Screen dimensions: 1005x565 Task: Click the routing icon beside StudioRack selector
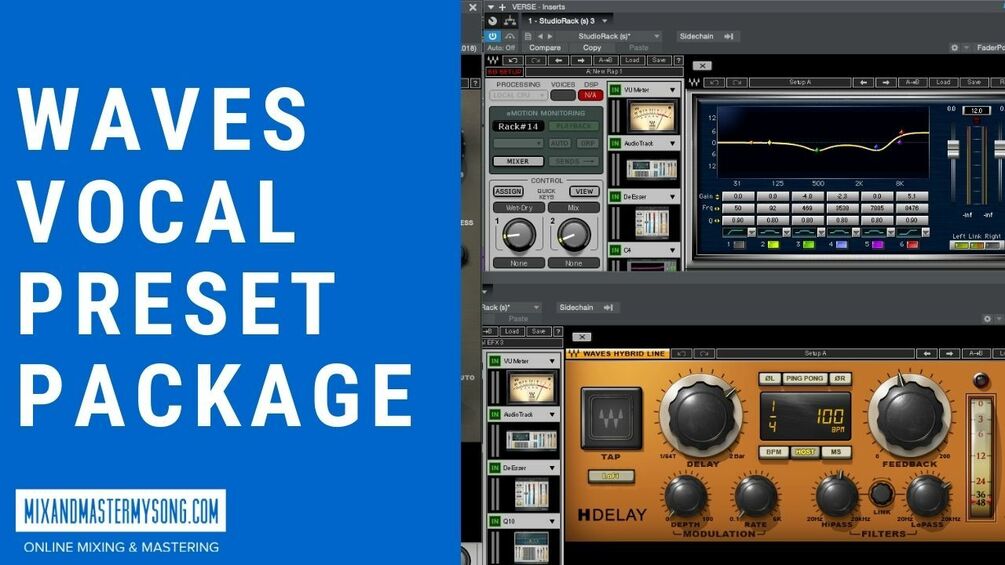click(x=510, y=21)
